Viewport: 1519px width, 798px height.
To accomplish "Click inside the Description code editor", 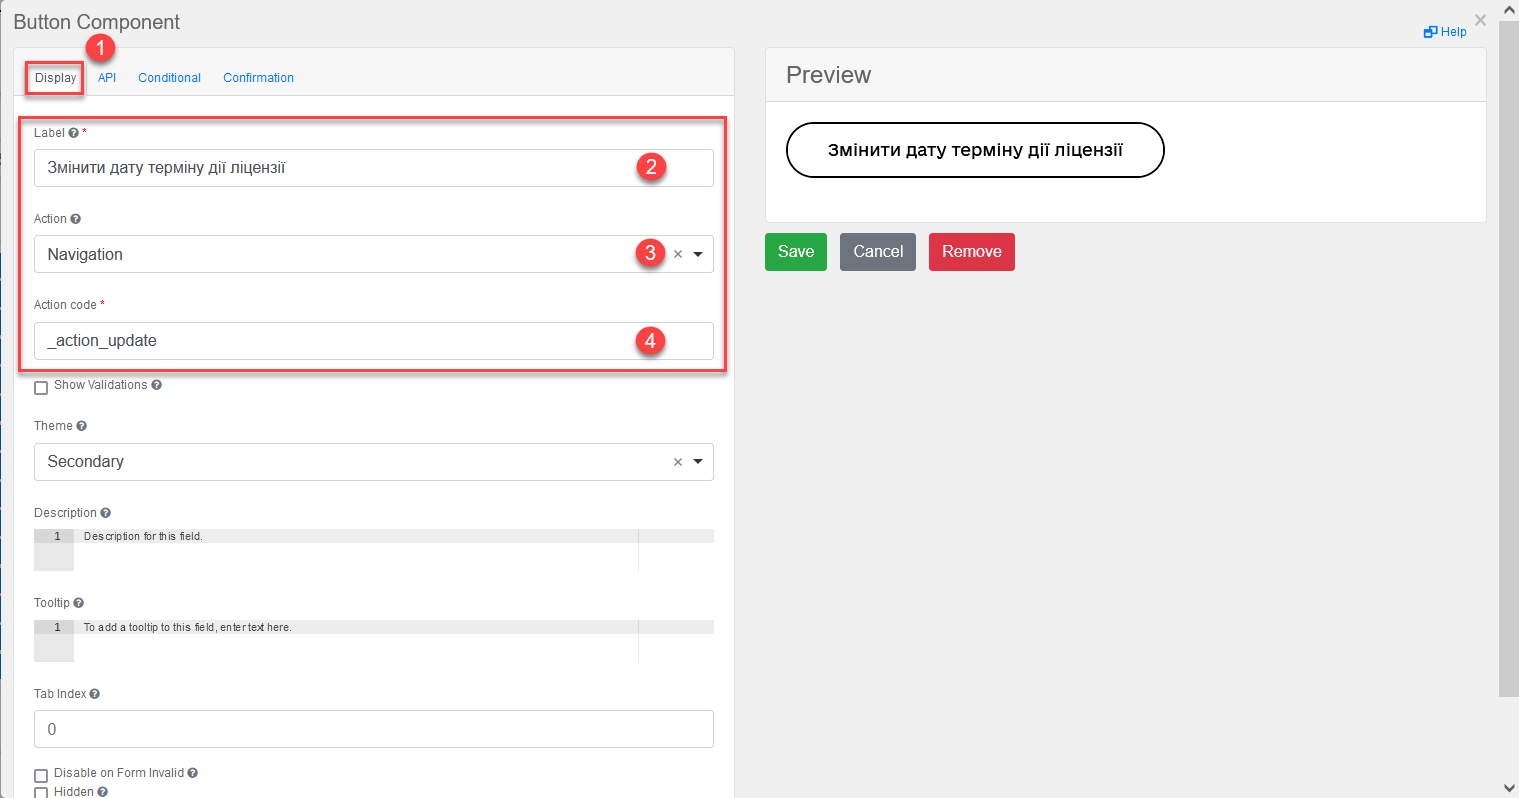I will coord(374,550).
